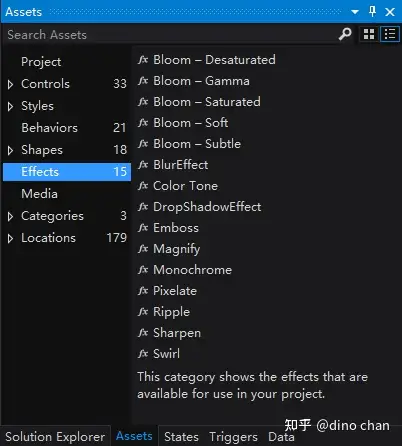Switch to the Triggers tab

tap(233, 437)
